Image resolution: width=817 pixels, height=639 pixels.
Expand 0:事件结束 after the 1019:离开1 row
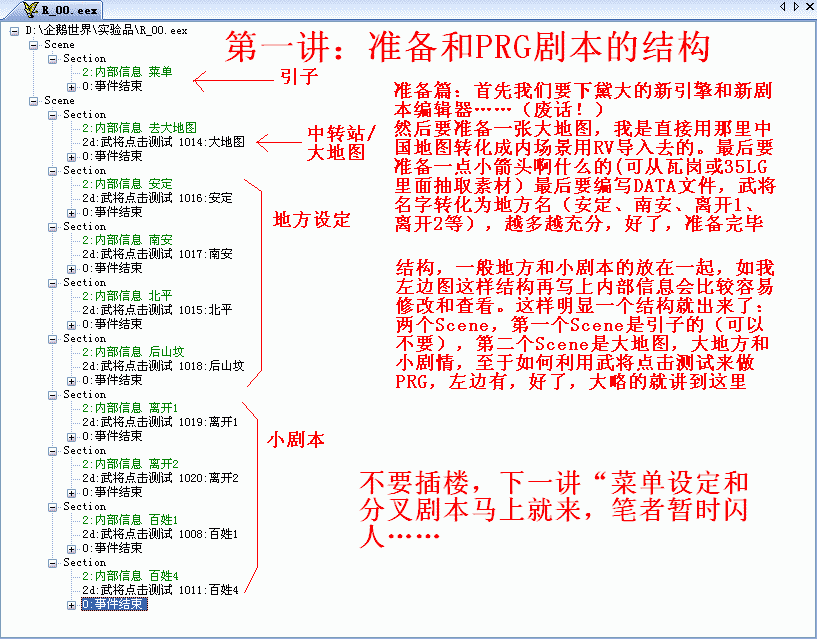[x=71, y=437]
